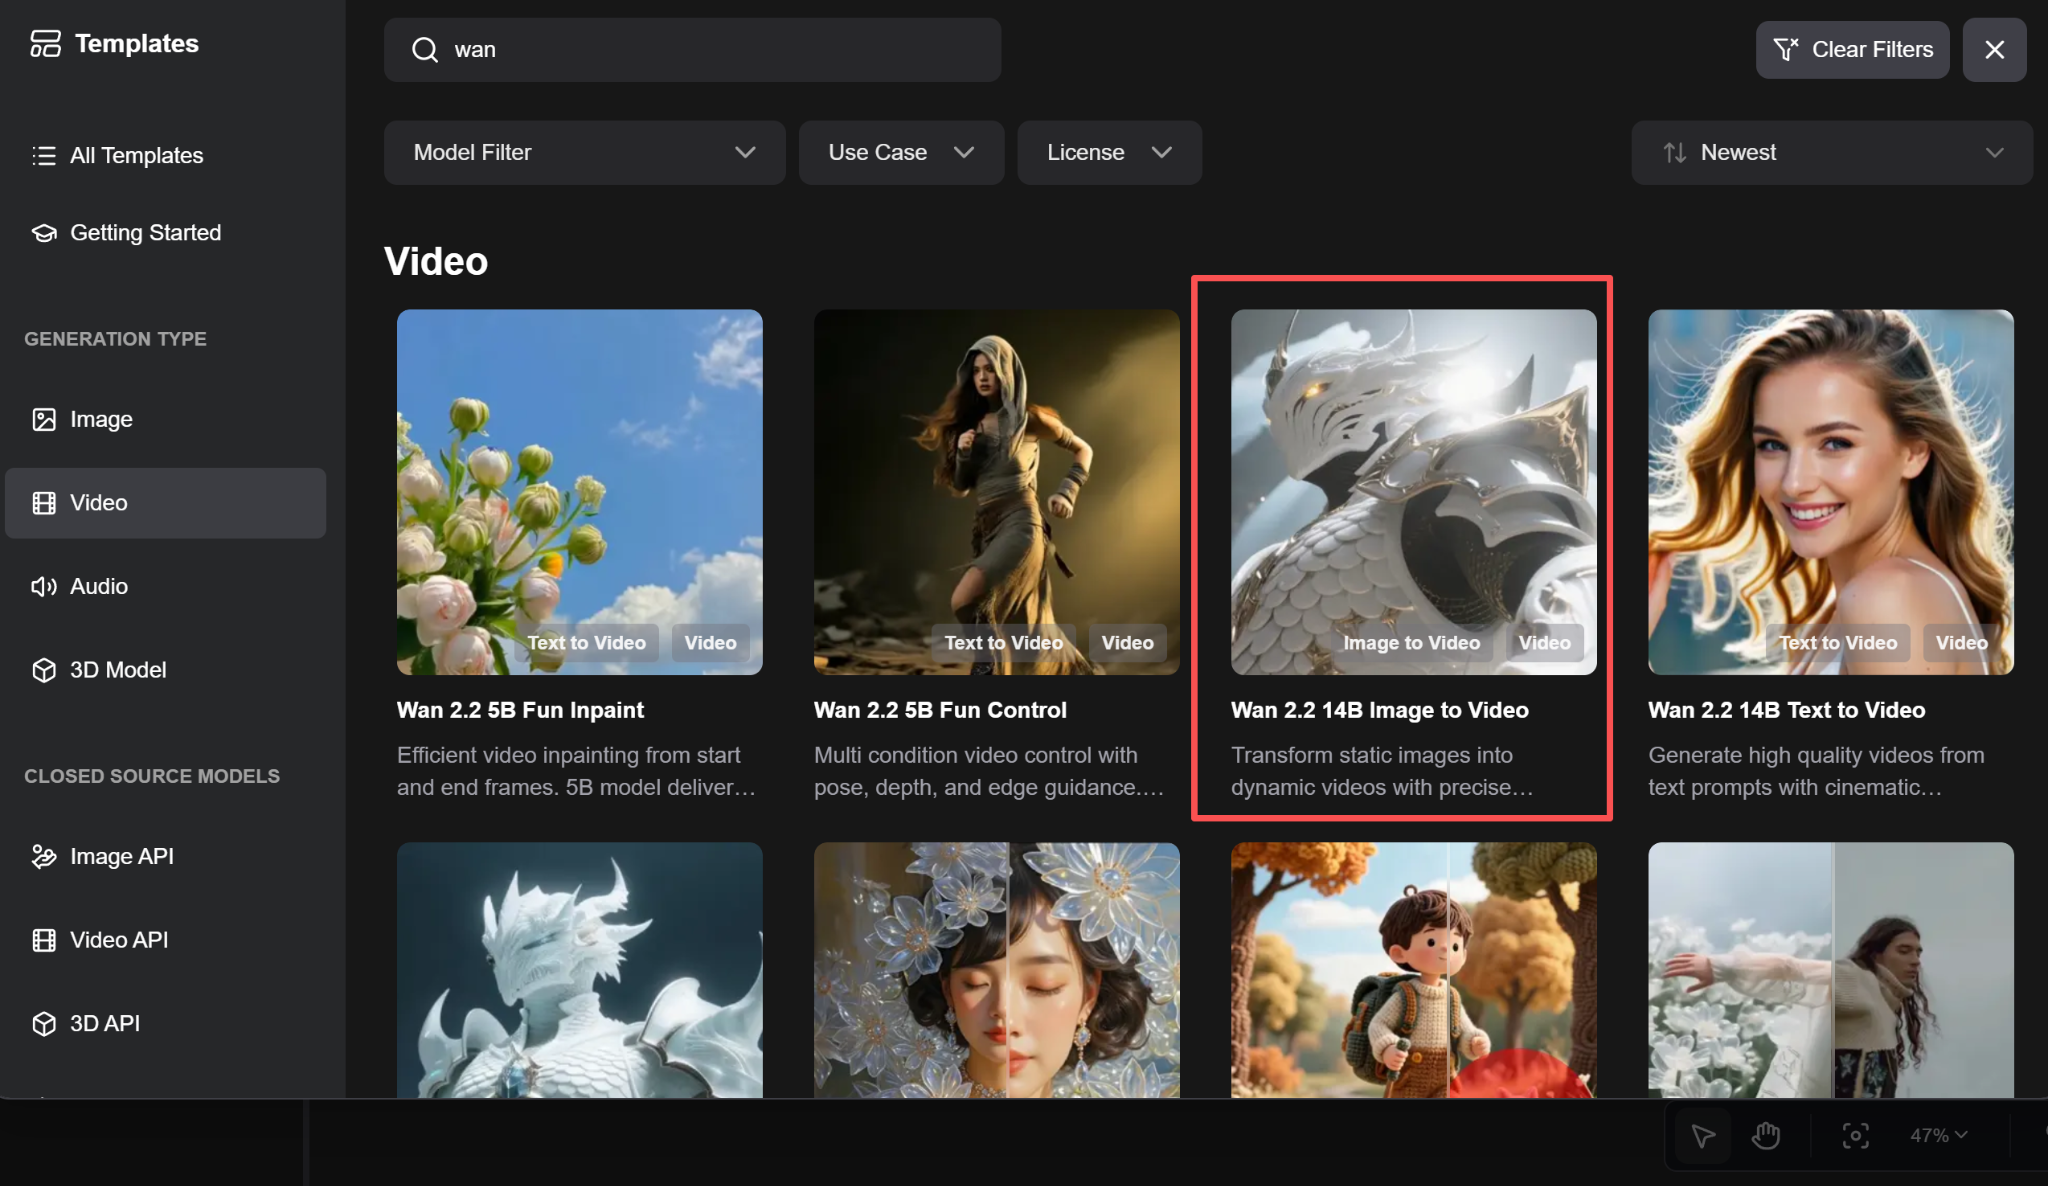Expand the Model Filter dropdown
Screen dimensions: 2048x1186
(x=584, y=153)
